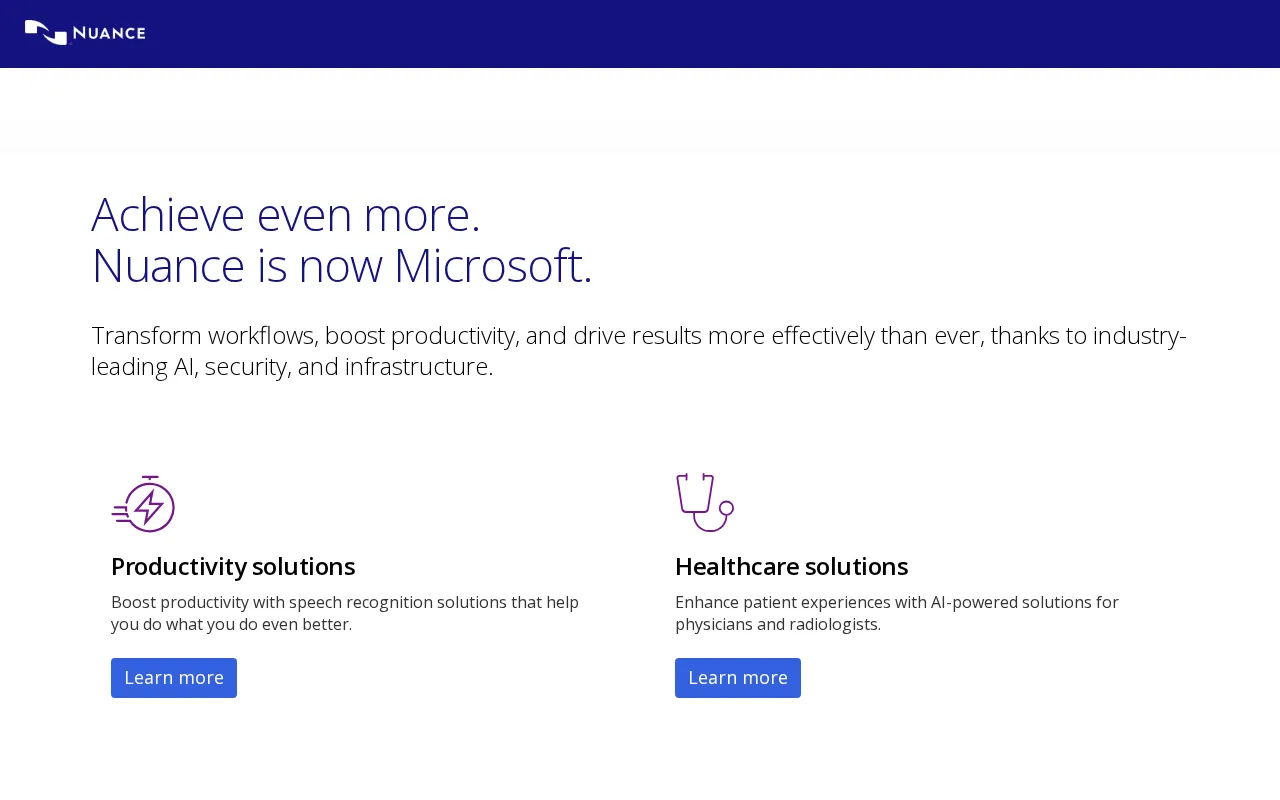Open Learn more under Productivity solutions

[x=174, y=678]
